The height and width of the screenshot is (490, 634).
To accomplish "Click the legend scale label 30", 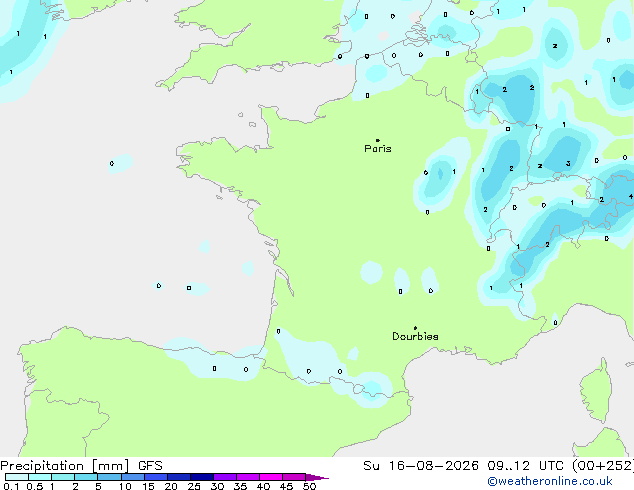I will [x=217, y=486].
